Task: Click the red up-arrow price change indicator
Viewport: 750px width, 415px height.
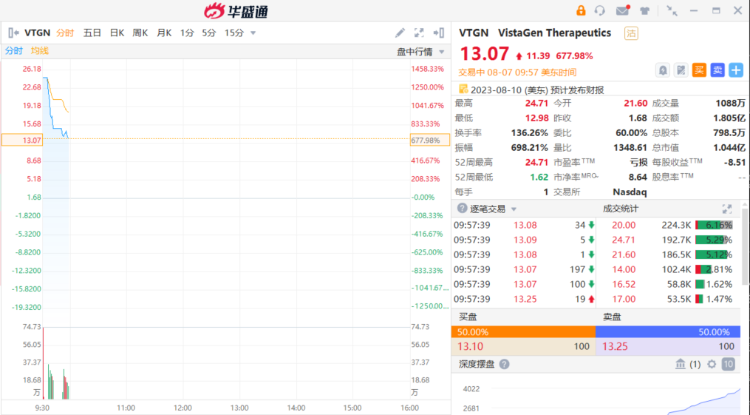Action: tap(519, 56)
